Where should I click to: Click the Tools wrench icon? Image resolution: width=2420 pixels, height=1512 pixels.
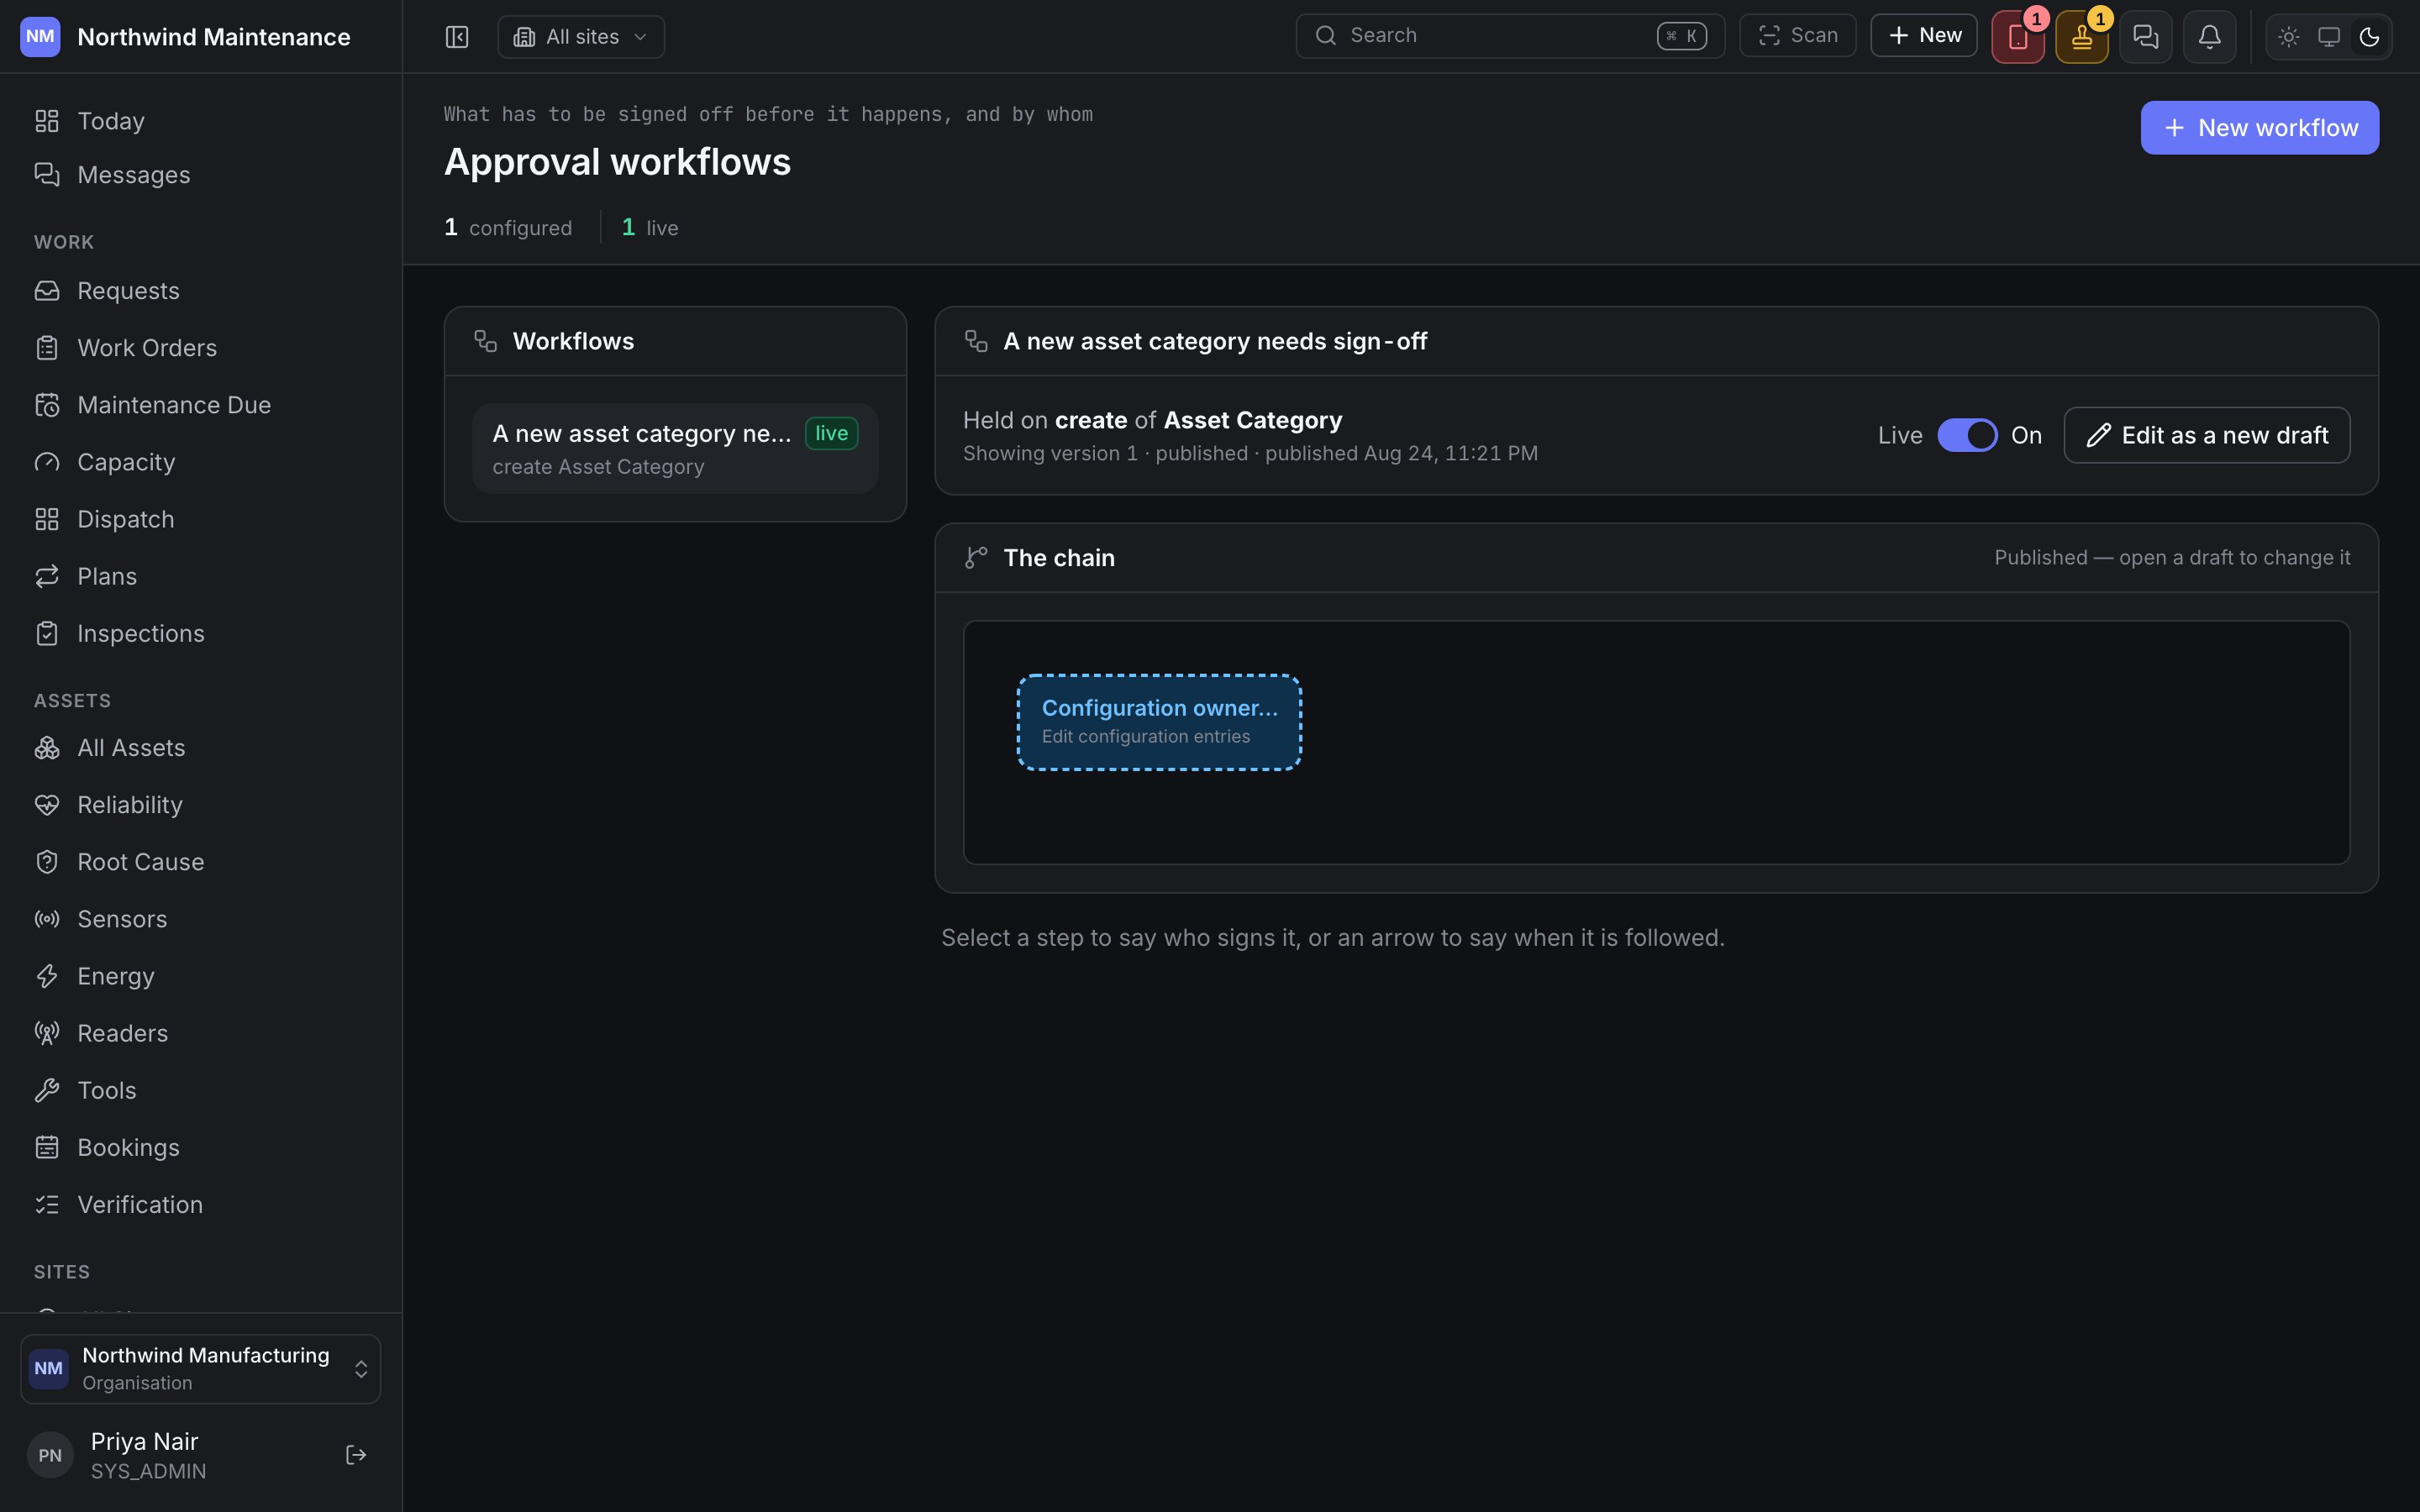(47, 1090)
